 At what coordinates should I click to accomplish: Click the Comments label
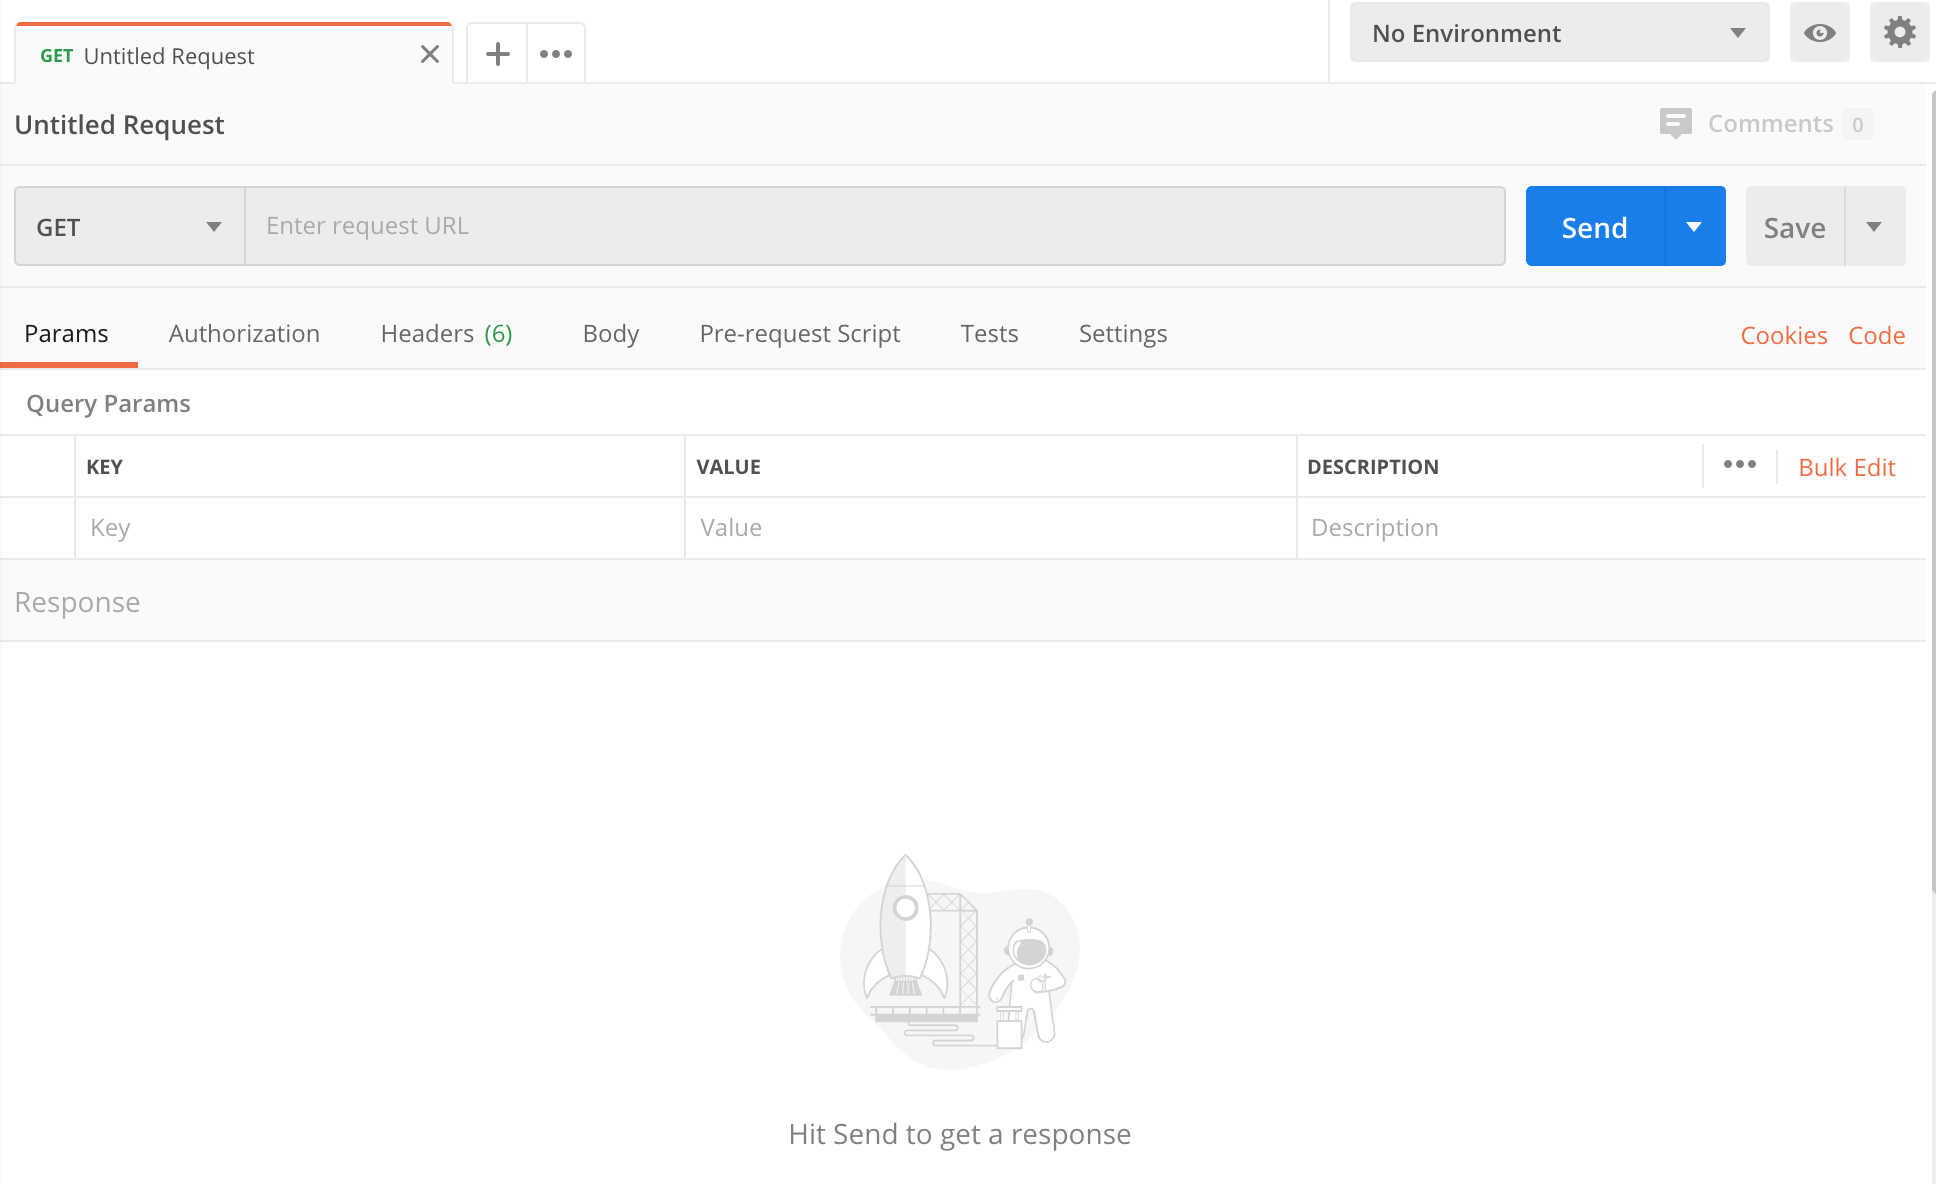[1771, 124]
